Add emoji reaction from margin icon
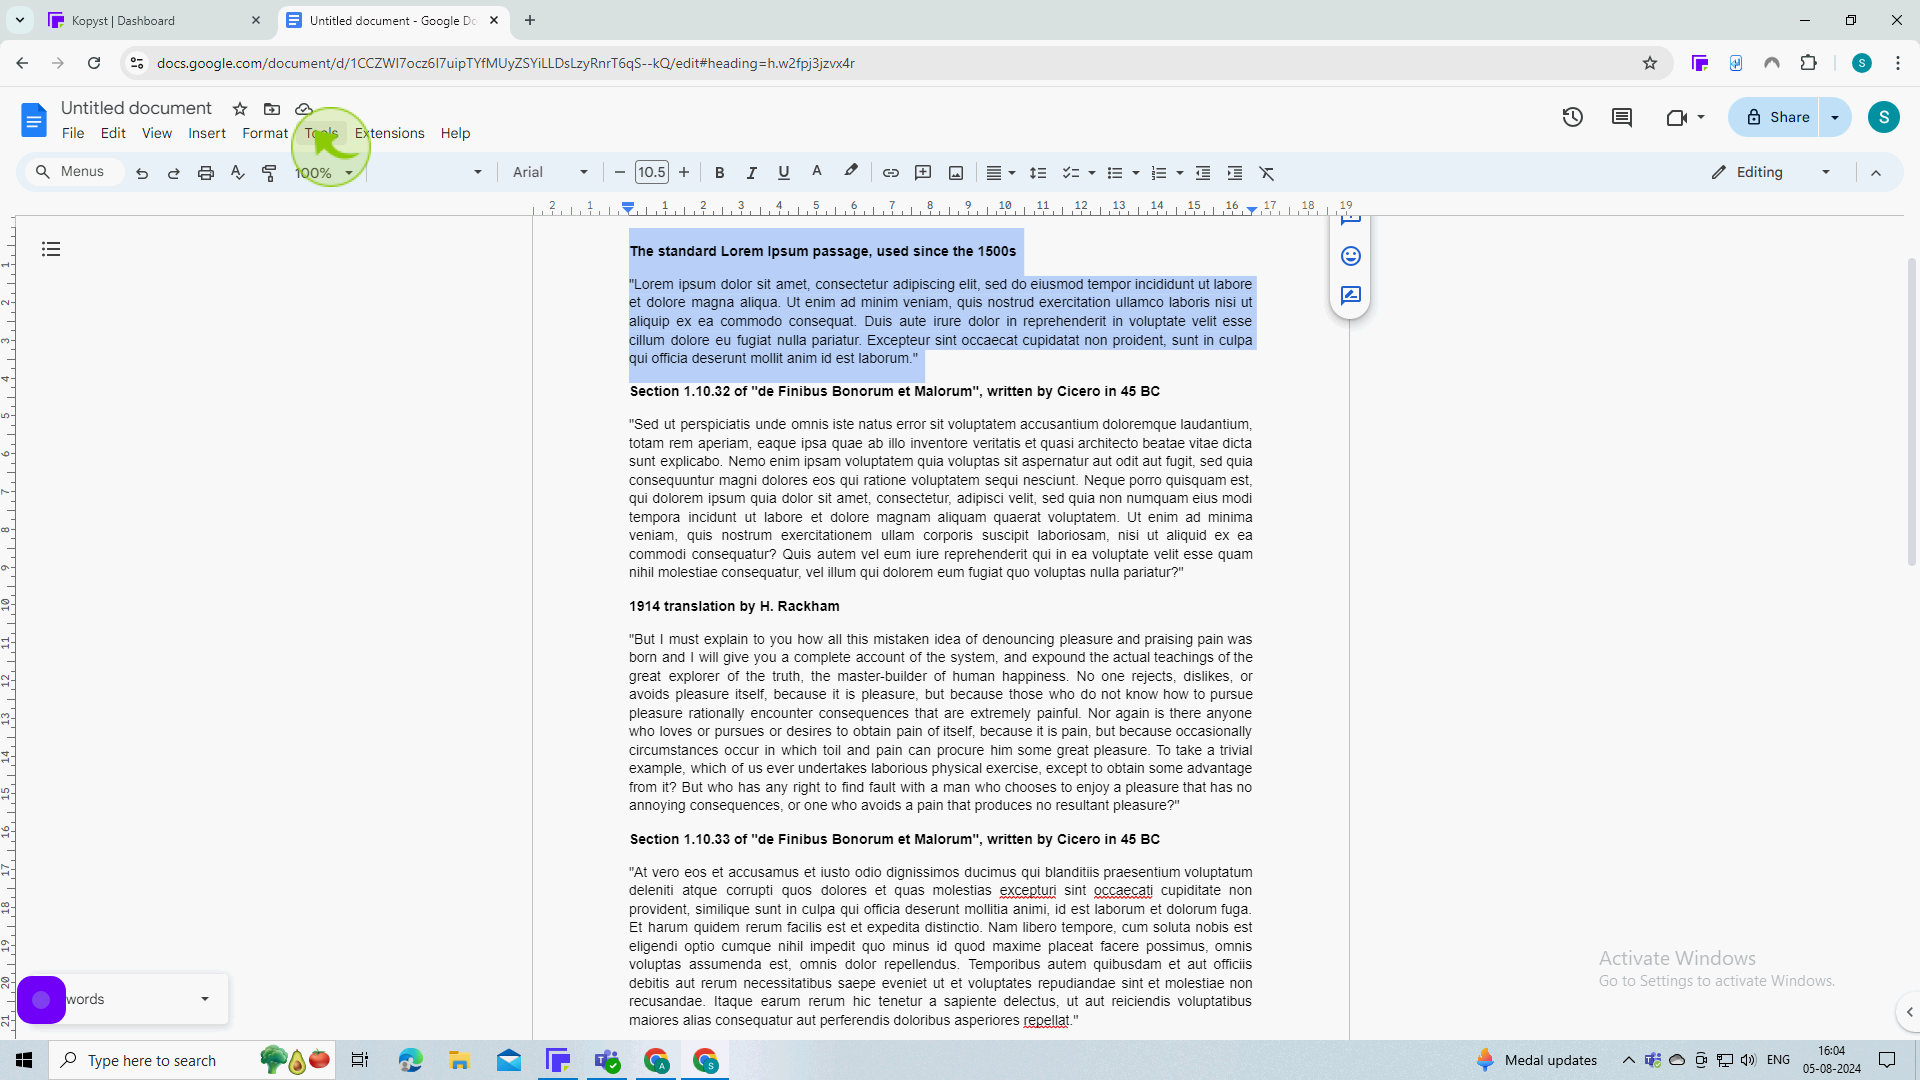Viewport: 1920px width, 1080px height. 1351,256
